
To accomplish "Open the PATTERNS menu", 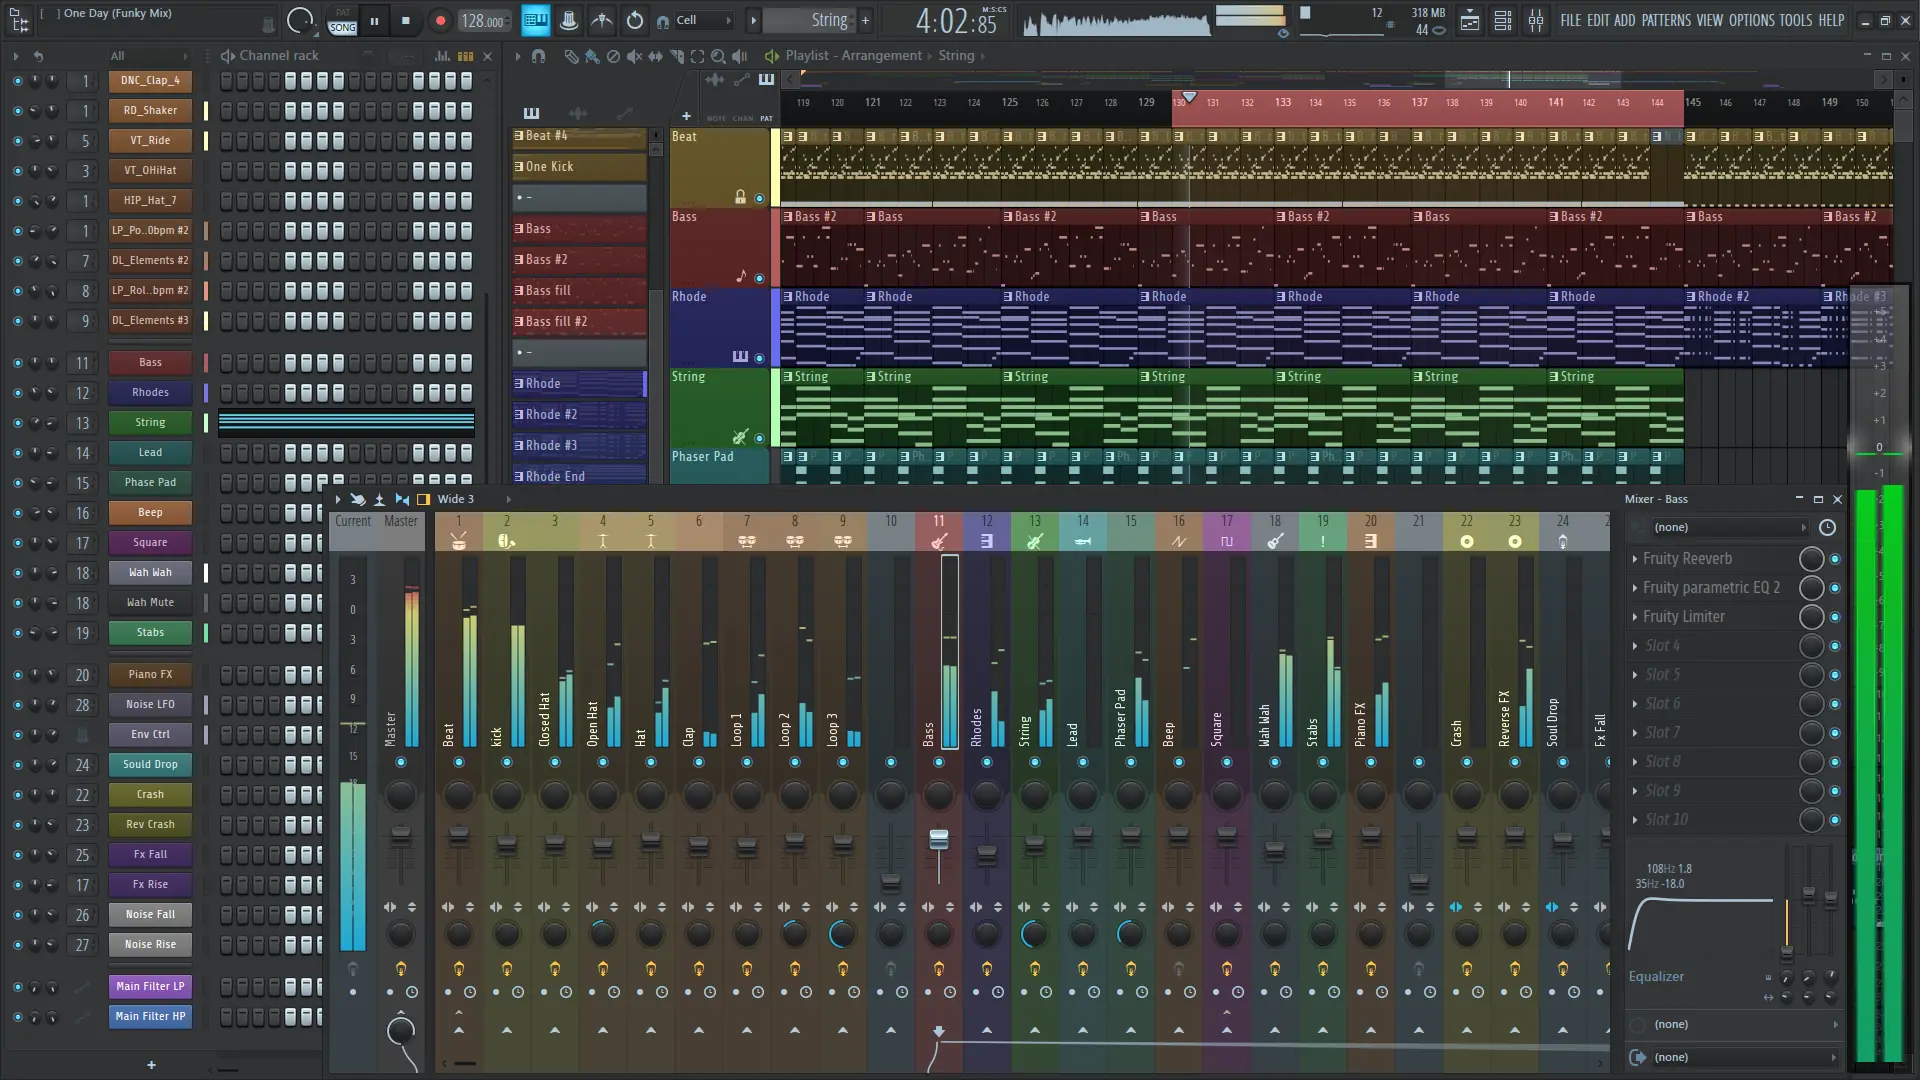I will click(1665, 20).
